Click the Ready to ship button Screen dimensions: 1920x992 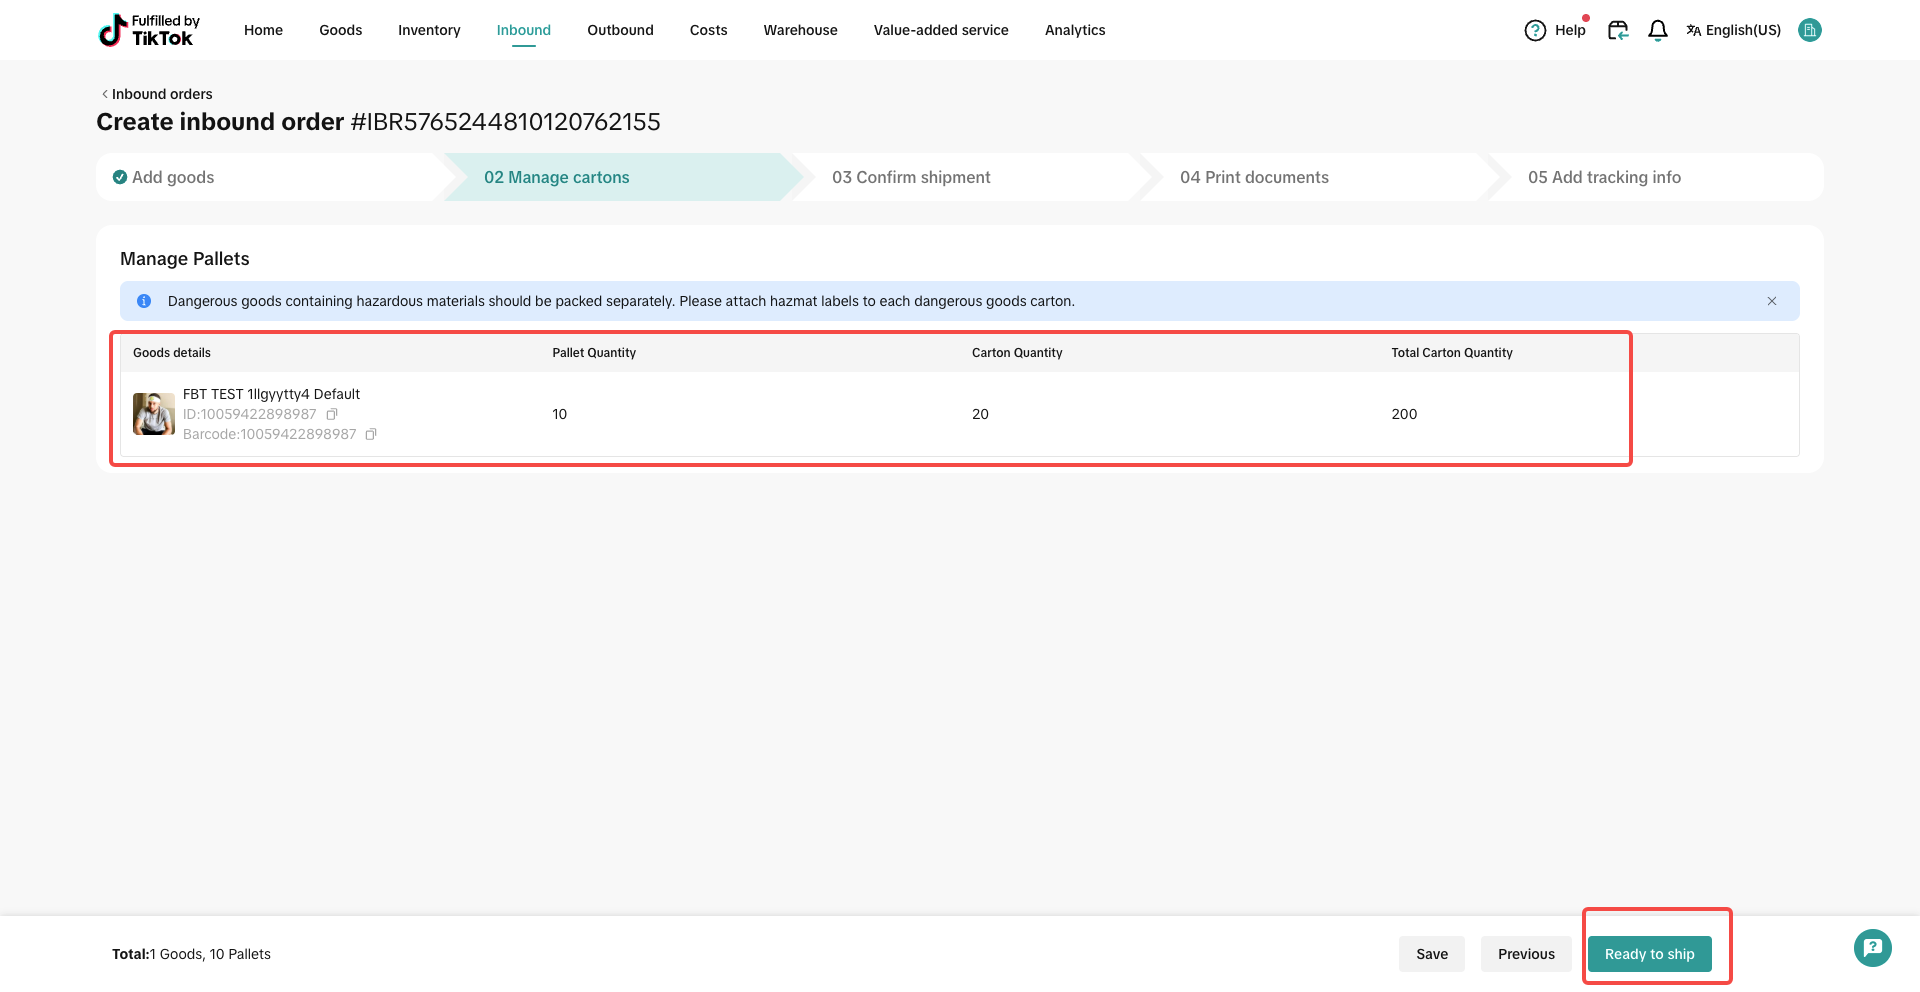click(1649, 954)
